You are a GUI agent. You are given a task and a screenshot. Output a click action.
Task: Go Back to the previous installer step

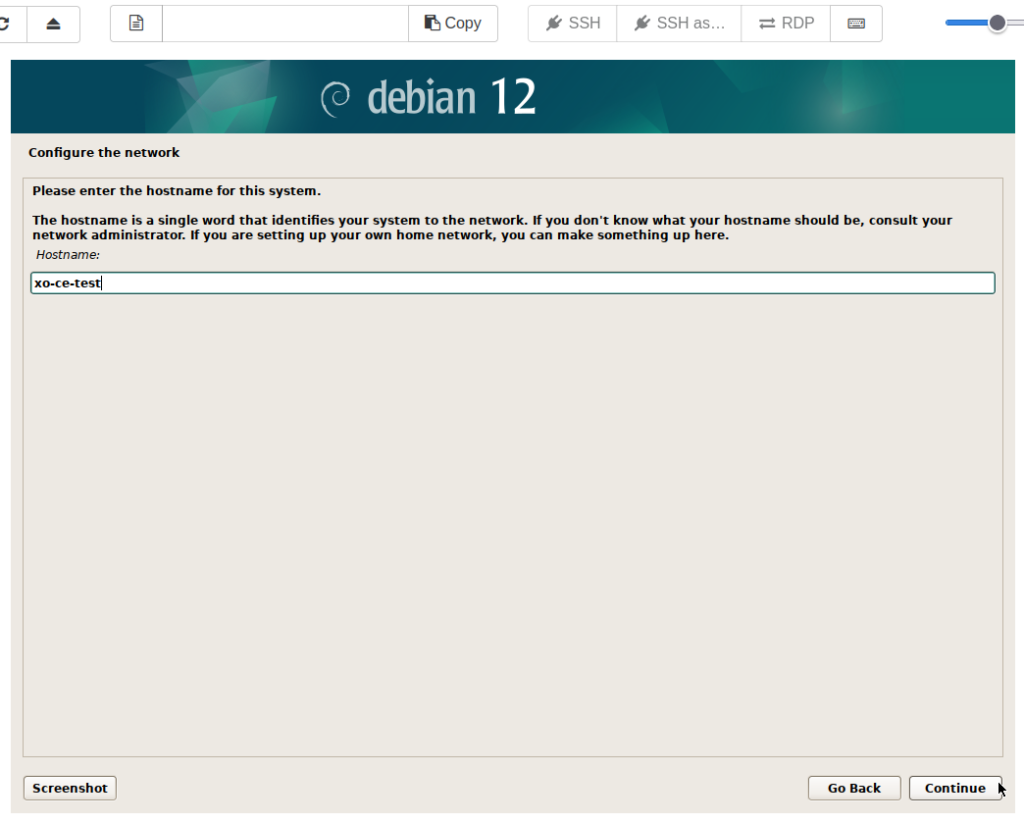(x=854, y=788)
